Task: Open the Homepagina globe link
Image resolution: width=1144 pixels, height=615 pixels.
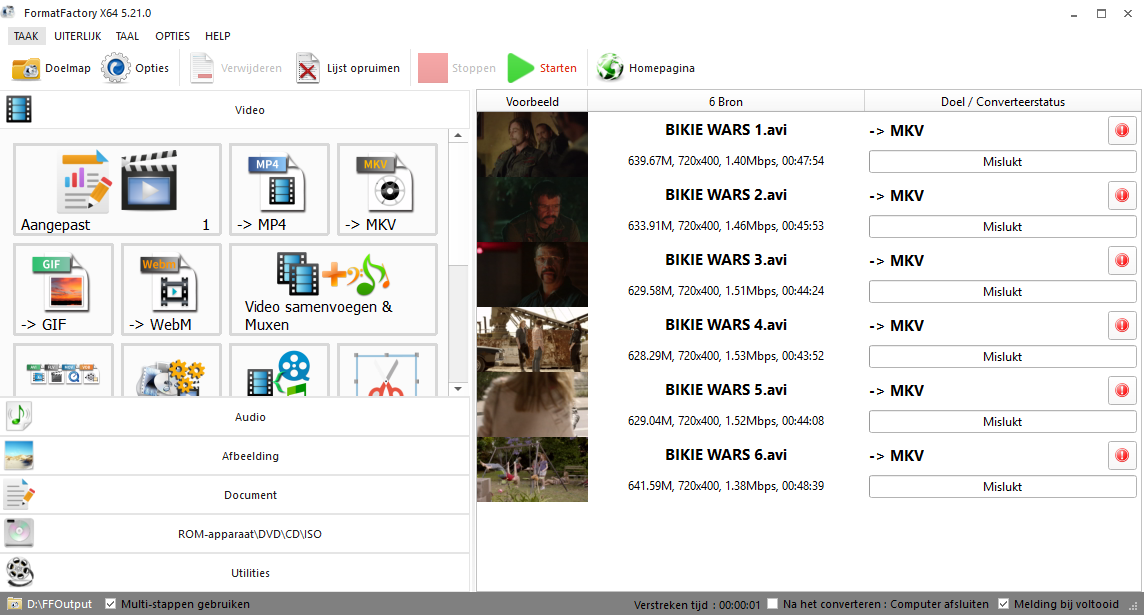Action: pos(646,68)
